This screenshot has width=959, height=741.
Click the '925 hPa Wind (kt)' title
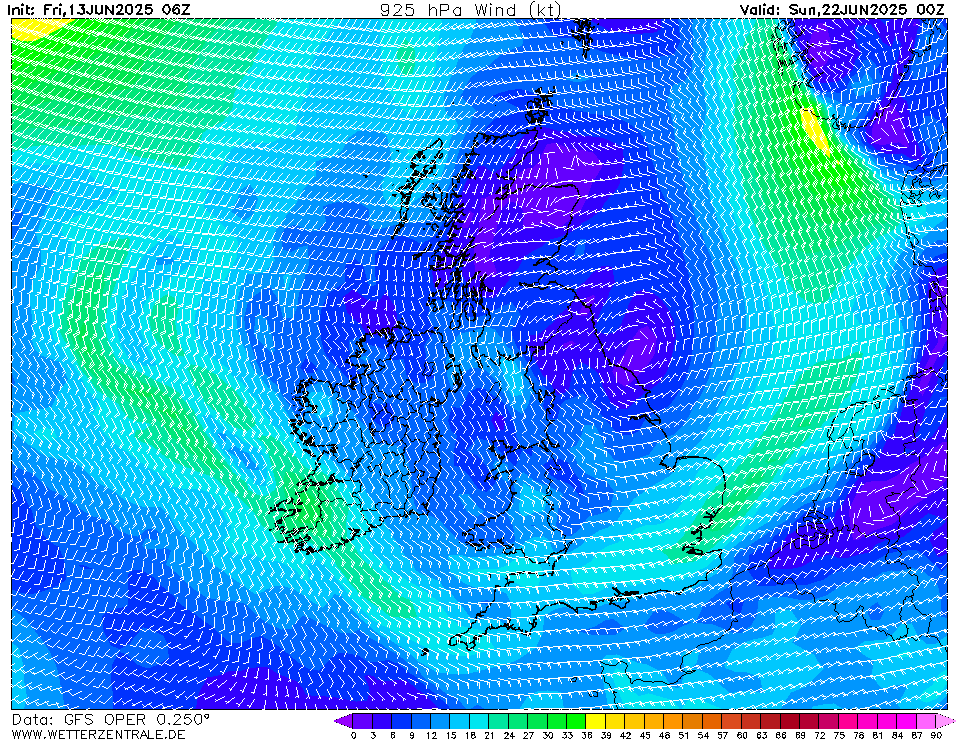tap(470, 10)
